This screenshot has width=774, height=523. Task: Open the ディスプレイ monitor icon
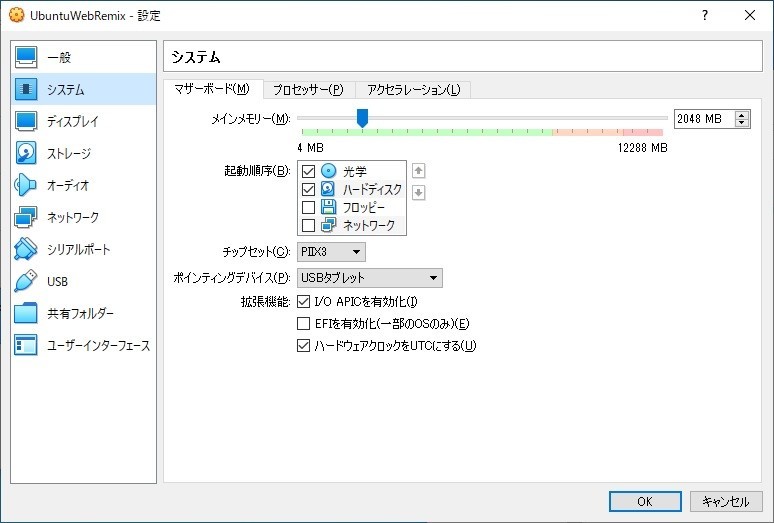point(26,121)
